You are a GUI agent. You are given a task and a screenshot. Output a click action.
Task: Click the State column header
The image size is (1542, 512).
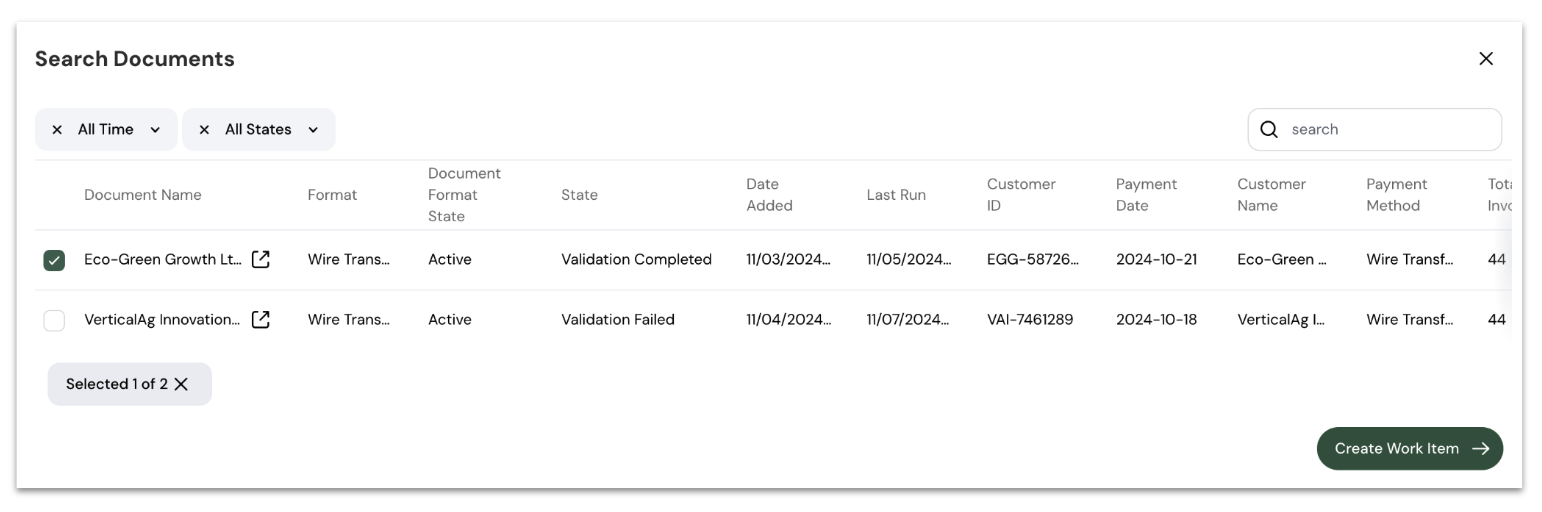[x=579, y=195]
